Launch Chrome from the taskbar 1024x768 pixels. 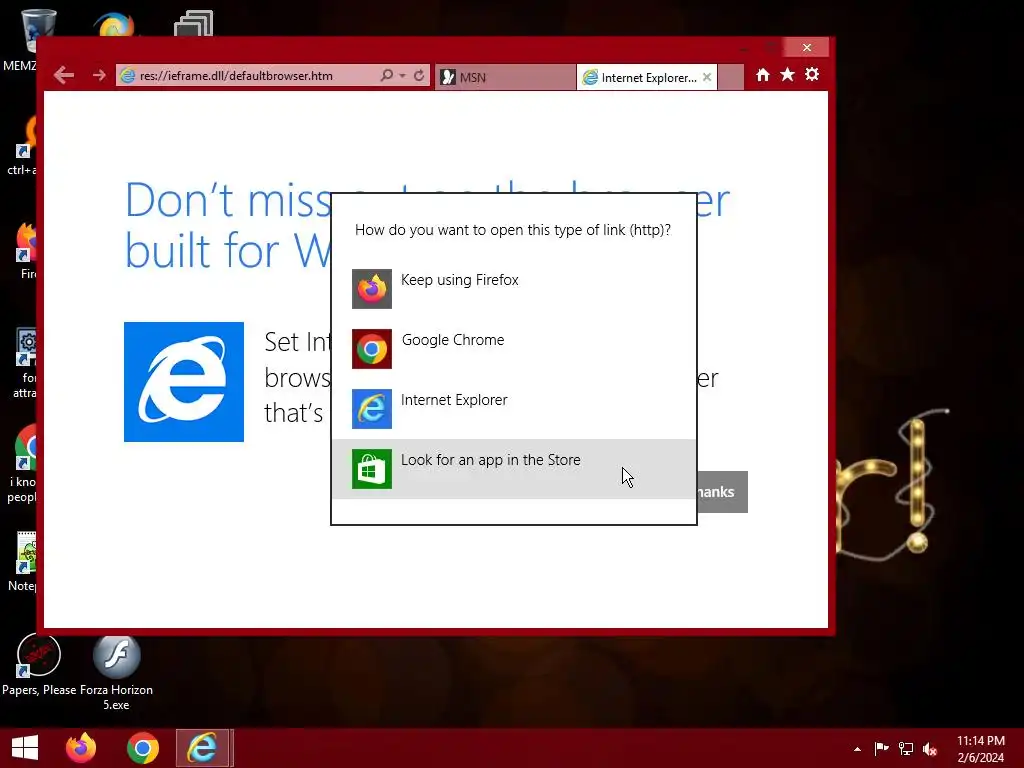142,748
